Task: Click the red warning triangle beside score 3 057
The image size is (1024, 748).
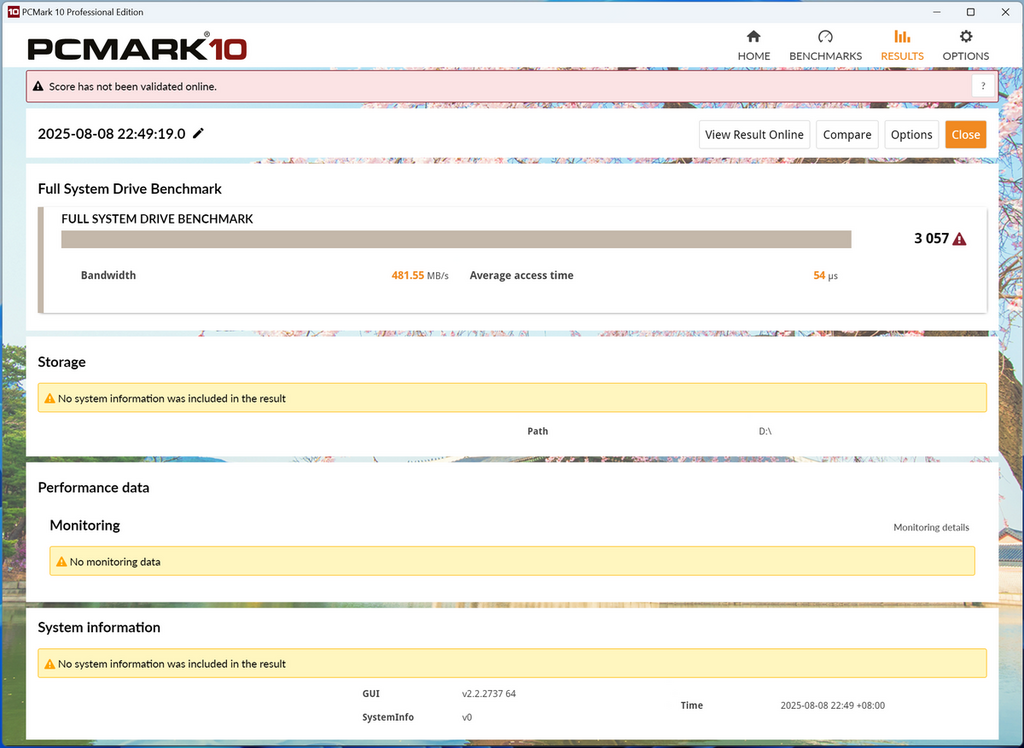Action: coord(959,239)
